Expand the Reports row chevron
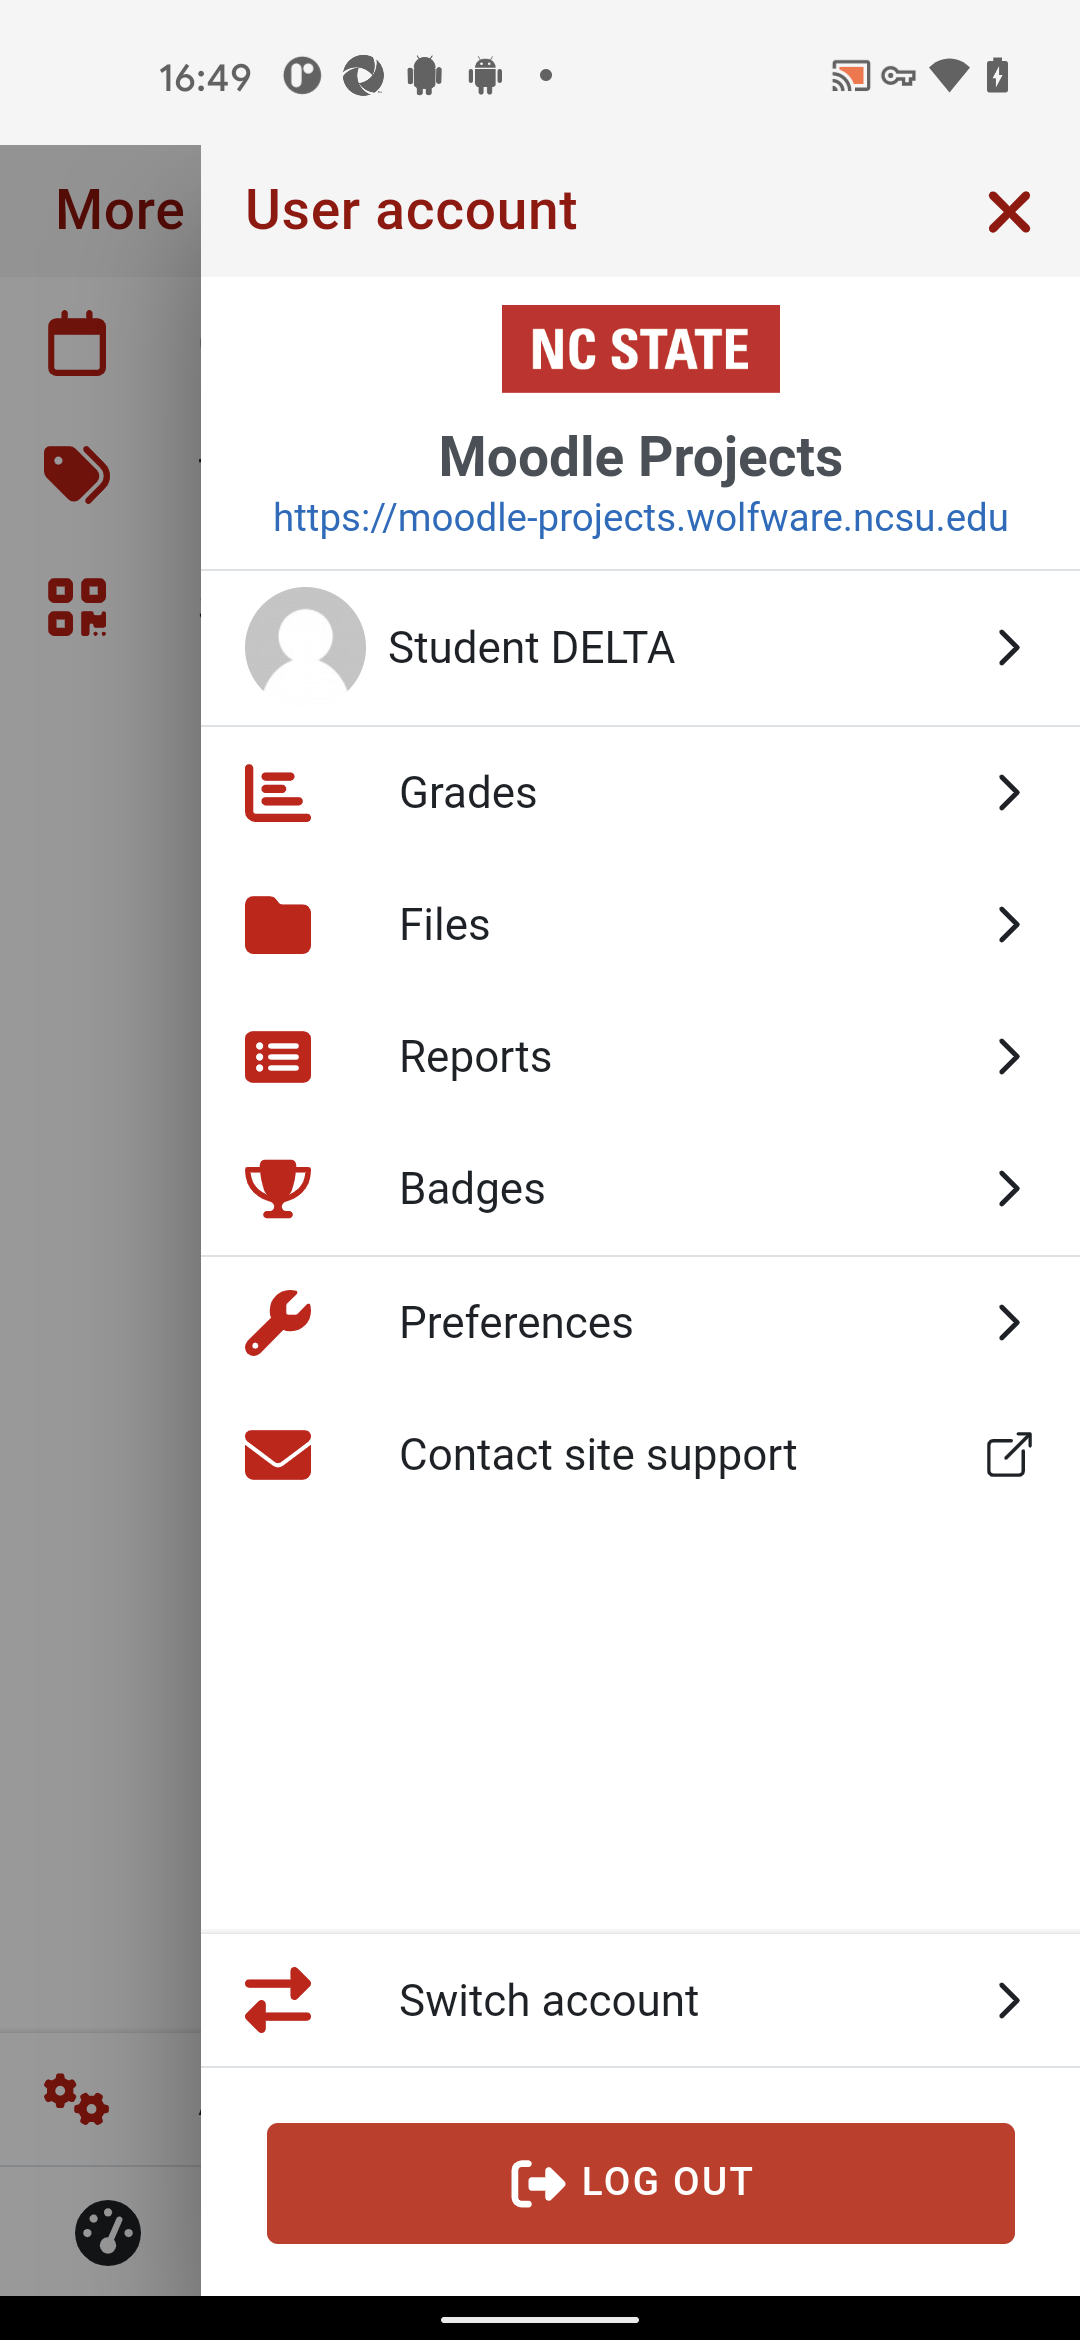This screenshot has width=1080, height=2340. [x=1009, y=1057]
